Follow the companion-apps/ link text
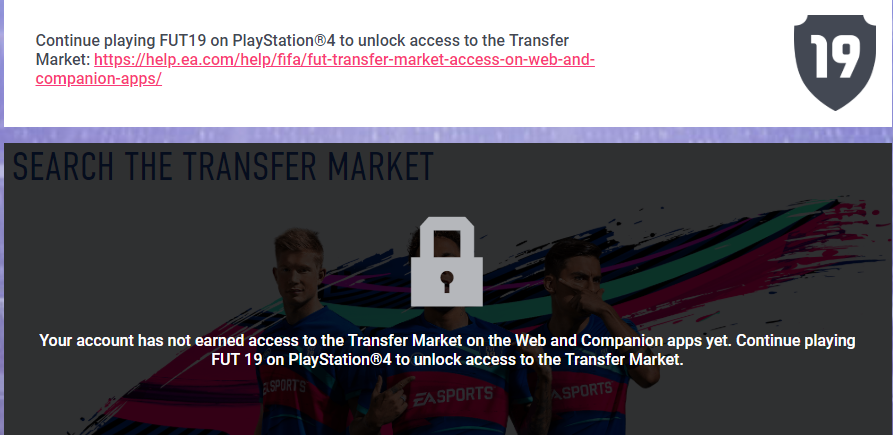The width and height of the screenshot is (893, 435). point(99,79)
